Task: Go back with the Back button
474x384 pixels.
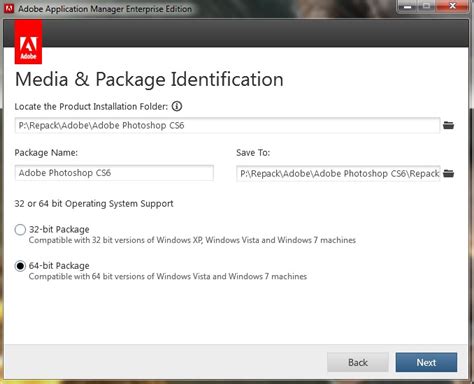Action: pos(358,362)
